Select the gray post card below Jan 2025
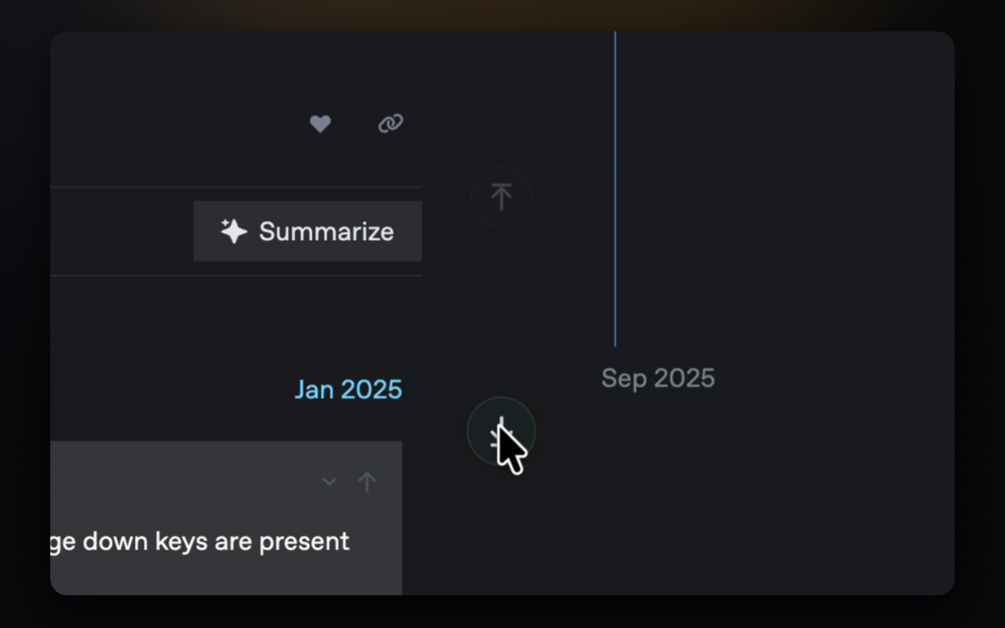 coord(226,518)
